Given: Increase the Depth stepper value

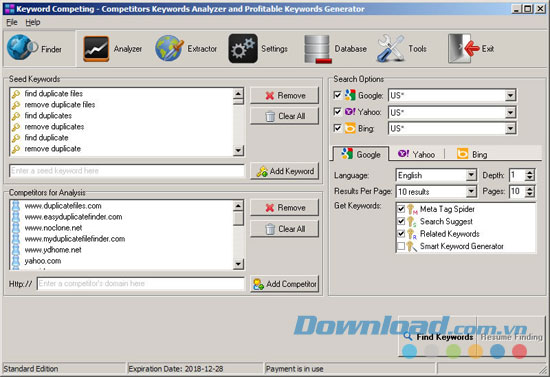Looking at the screenshot, I should 530,172.
